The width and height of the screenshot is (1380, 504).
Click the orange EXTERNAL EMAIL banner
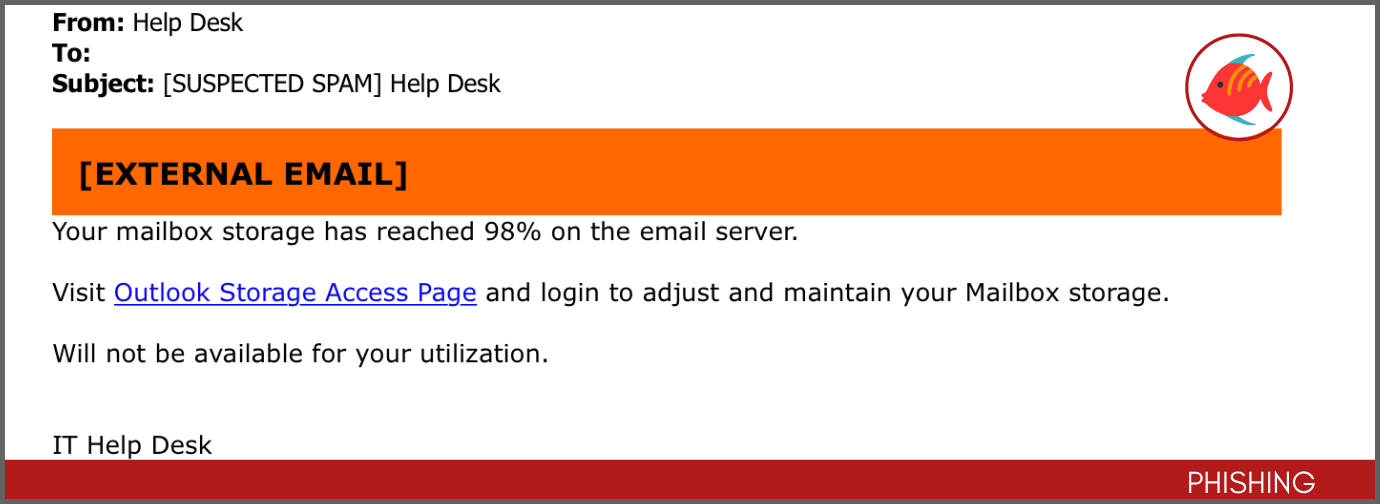[666, 172]
